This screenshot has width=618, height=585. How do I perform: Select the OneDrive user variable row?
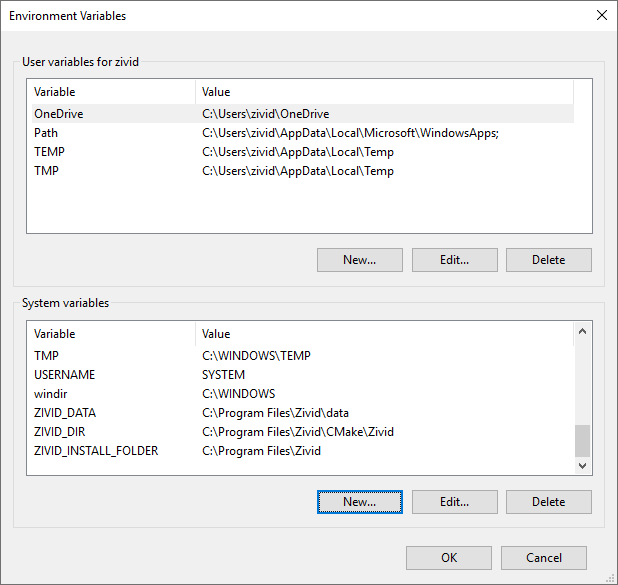pos(59,114)
